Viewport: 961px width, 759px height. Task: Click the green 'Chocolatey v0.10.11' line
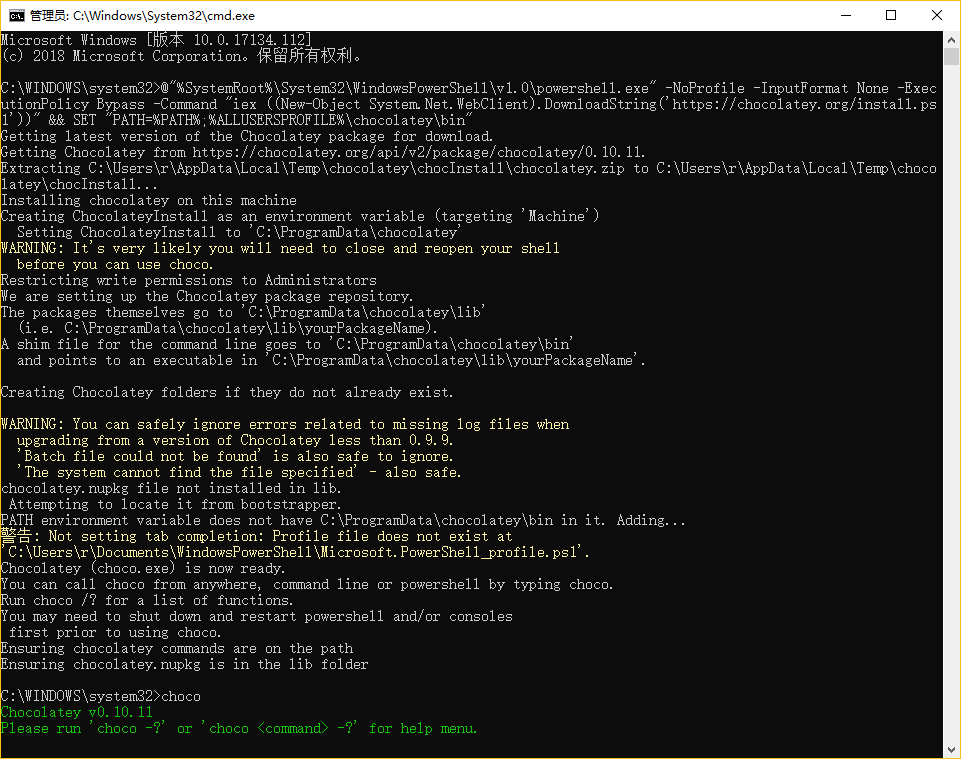77,712
